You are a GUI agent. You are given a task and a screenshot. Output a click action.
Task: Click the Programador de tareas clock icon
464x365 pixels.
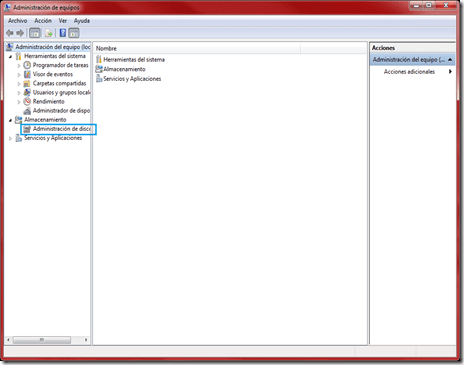(27, 65)
